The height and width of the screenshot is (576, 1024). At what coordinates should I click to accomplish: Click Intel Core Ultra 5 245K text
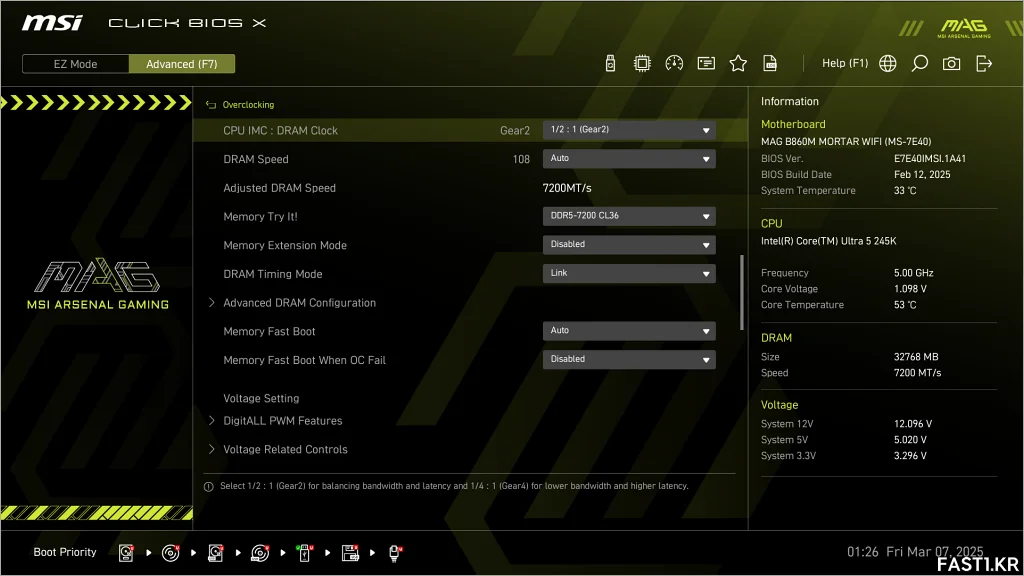(828, 241)
